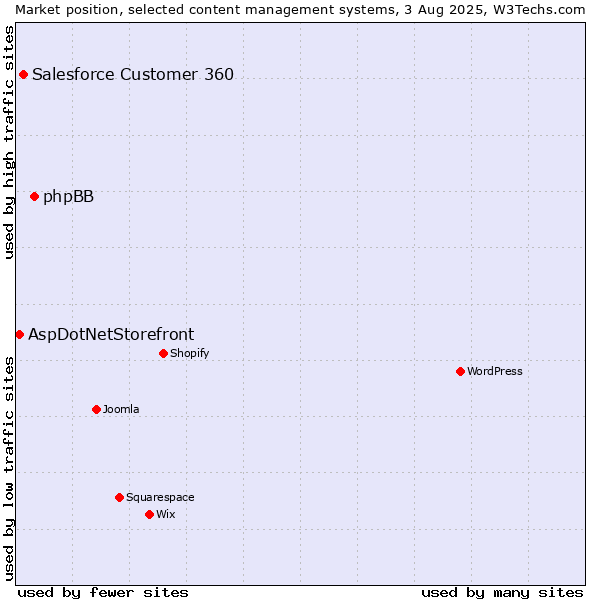Screen dimensions: 600x600
Task: Select the 'Salesforce Customer 360' label
Action: pos(133,74)
